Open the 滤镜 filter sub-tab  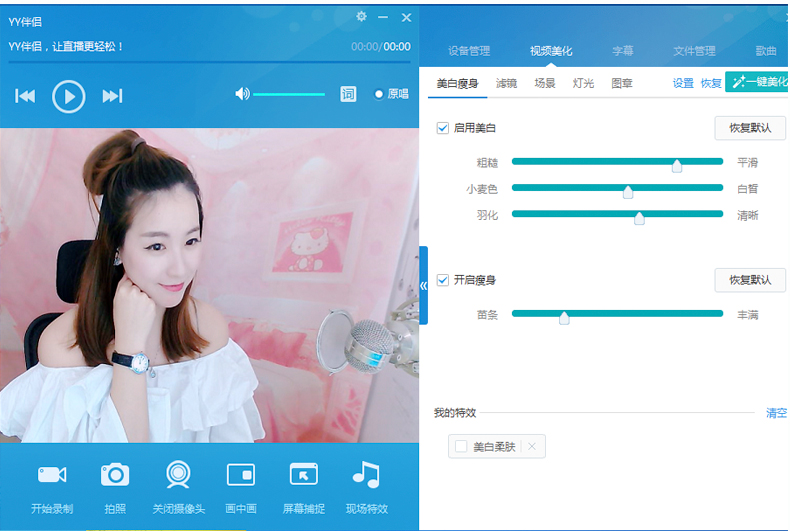pos(506,84)
